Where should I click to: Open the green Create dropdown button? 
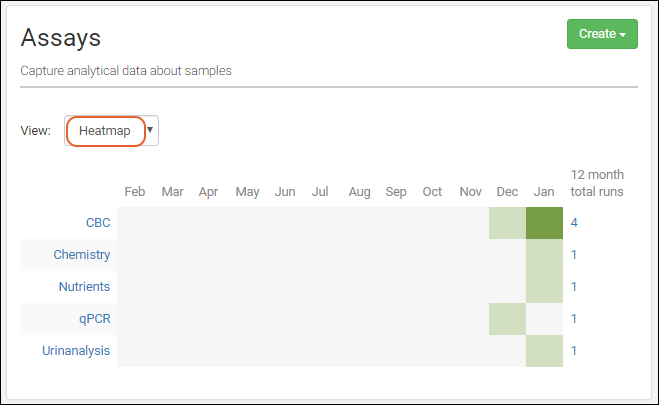point(601,34)
